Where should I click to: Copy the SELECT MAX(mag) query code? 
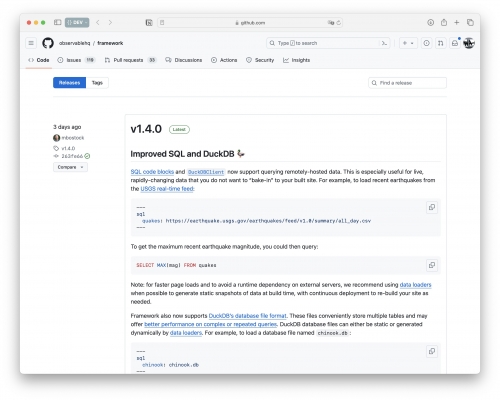point(432,265)
